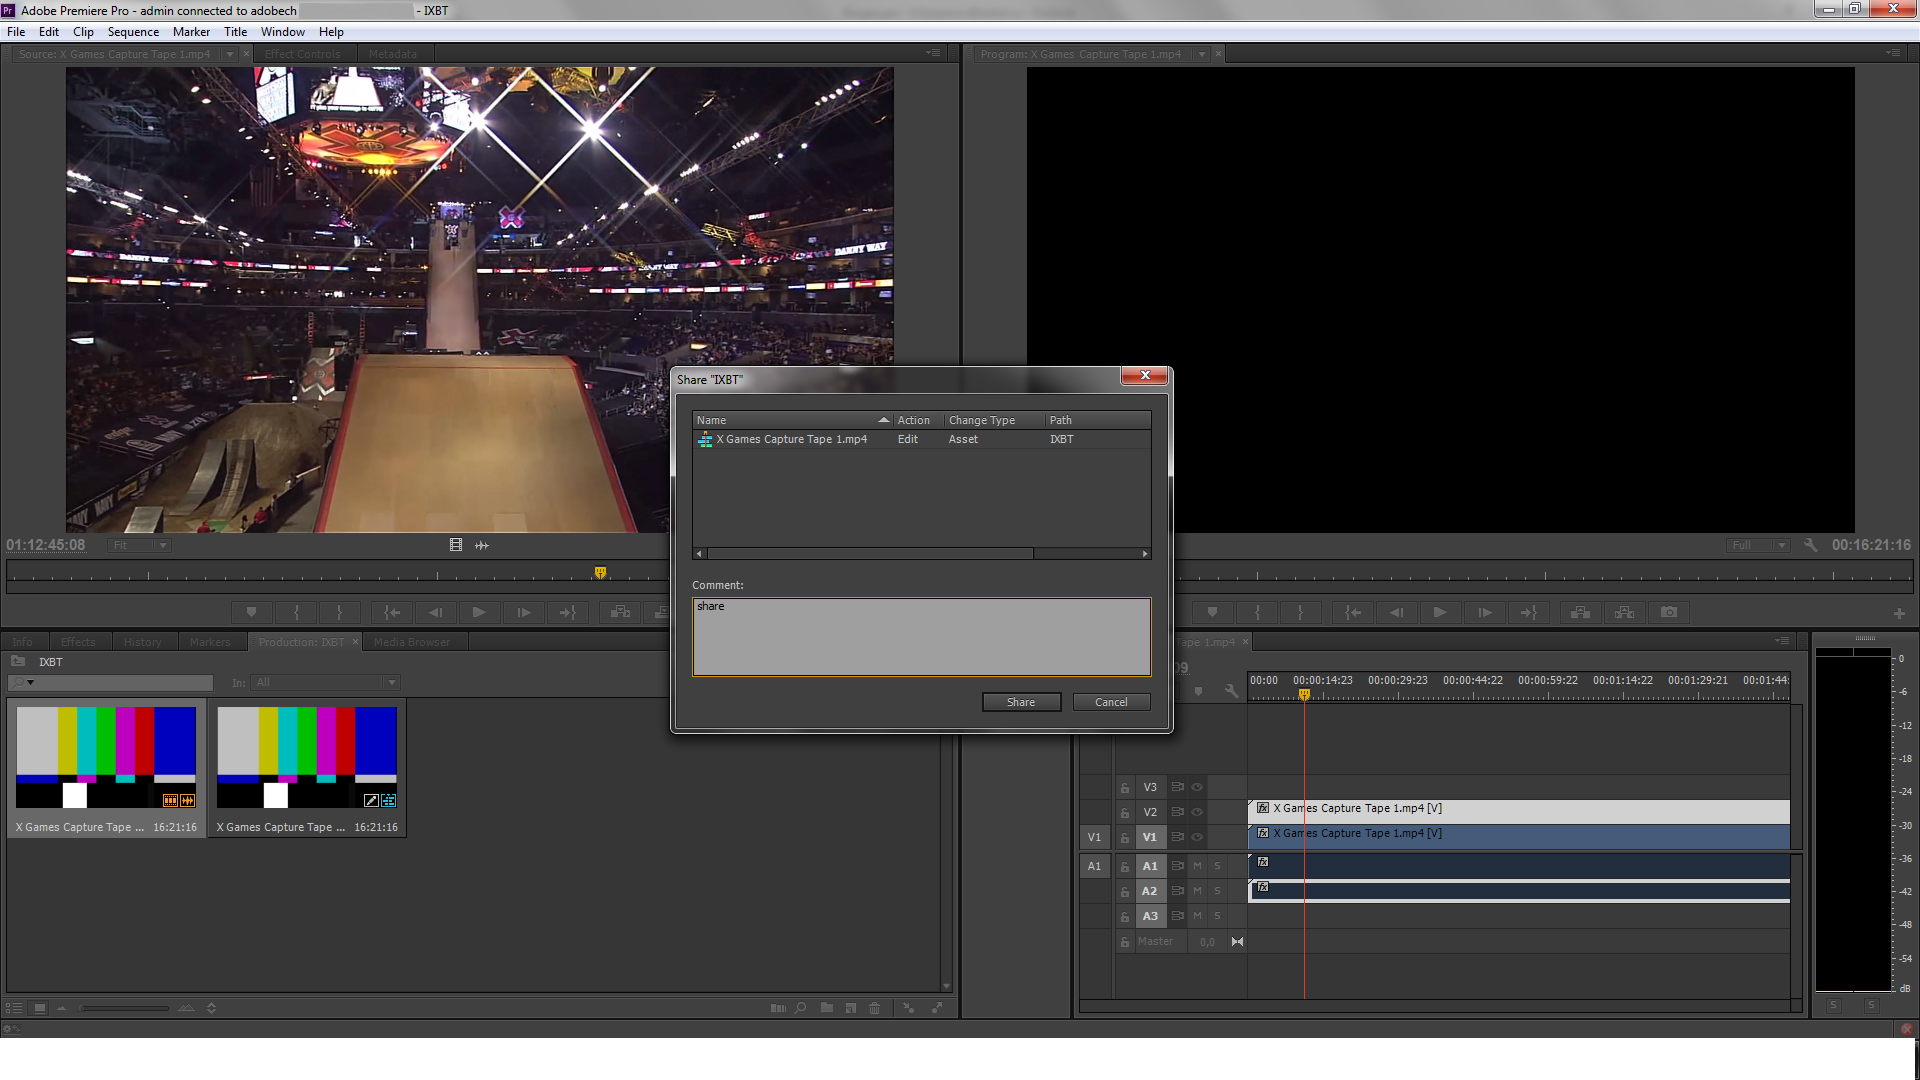The height and width of the screenshot is (1080, 1920).
Task: Click the Comment text field
Action: (921, 637)
